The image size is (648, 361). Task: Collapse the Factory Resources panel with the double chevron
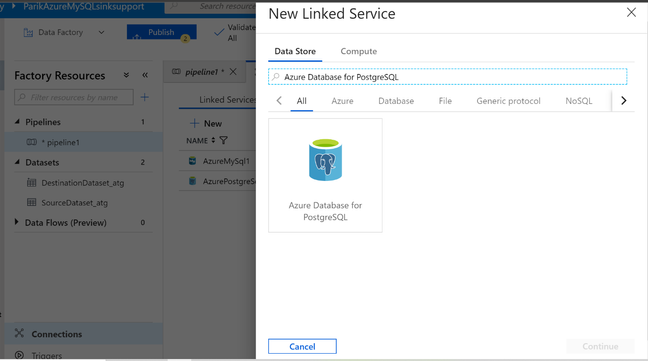coord(145,75)
